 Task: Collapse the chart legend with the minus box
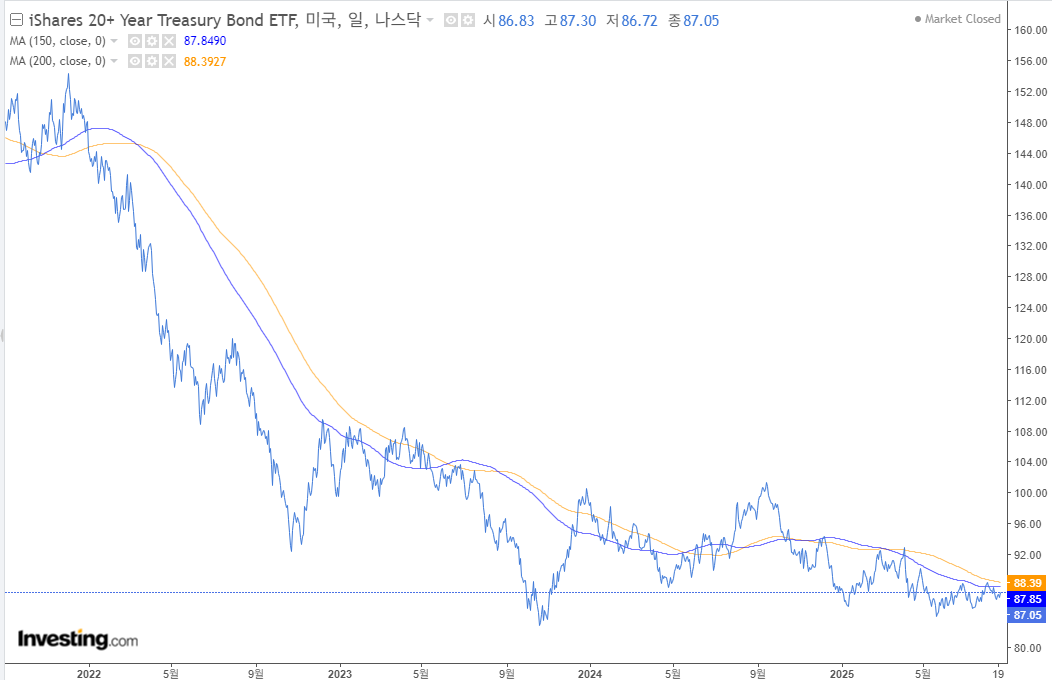click(x=16, y=20)
